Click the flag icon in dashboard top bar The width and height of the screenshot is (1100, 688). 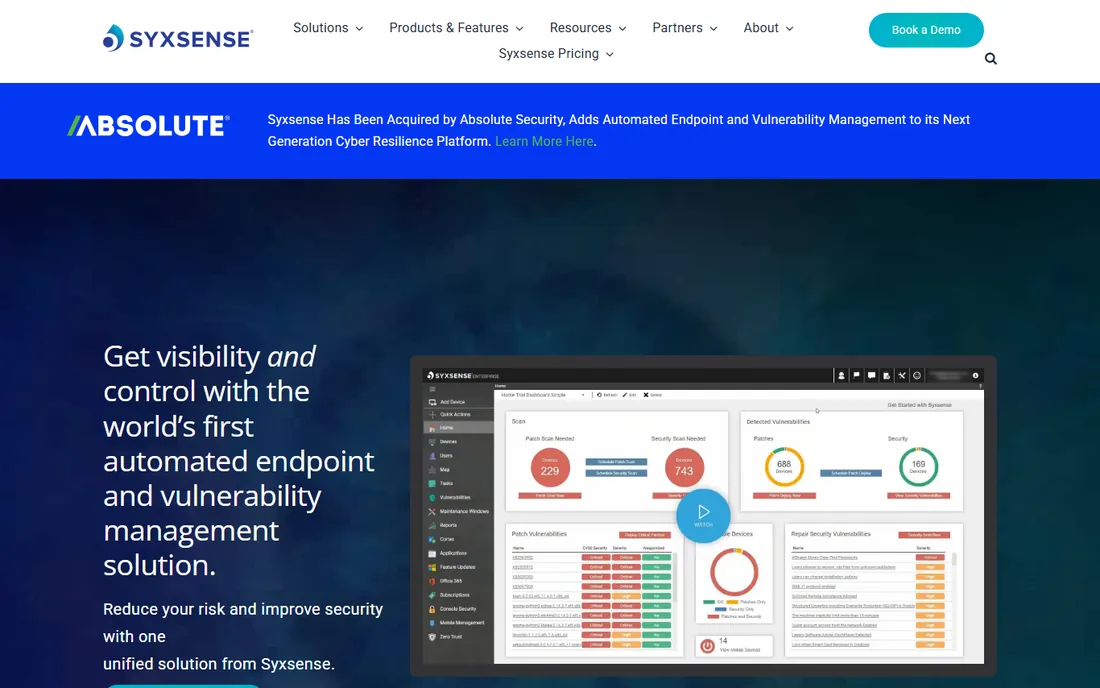point(857,376)
